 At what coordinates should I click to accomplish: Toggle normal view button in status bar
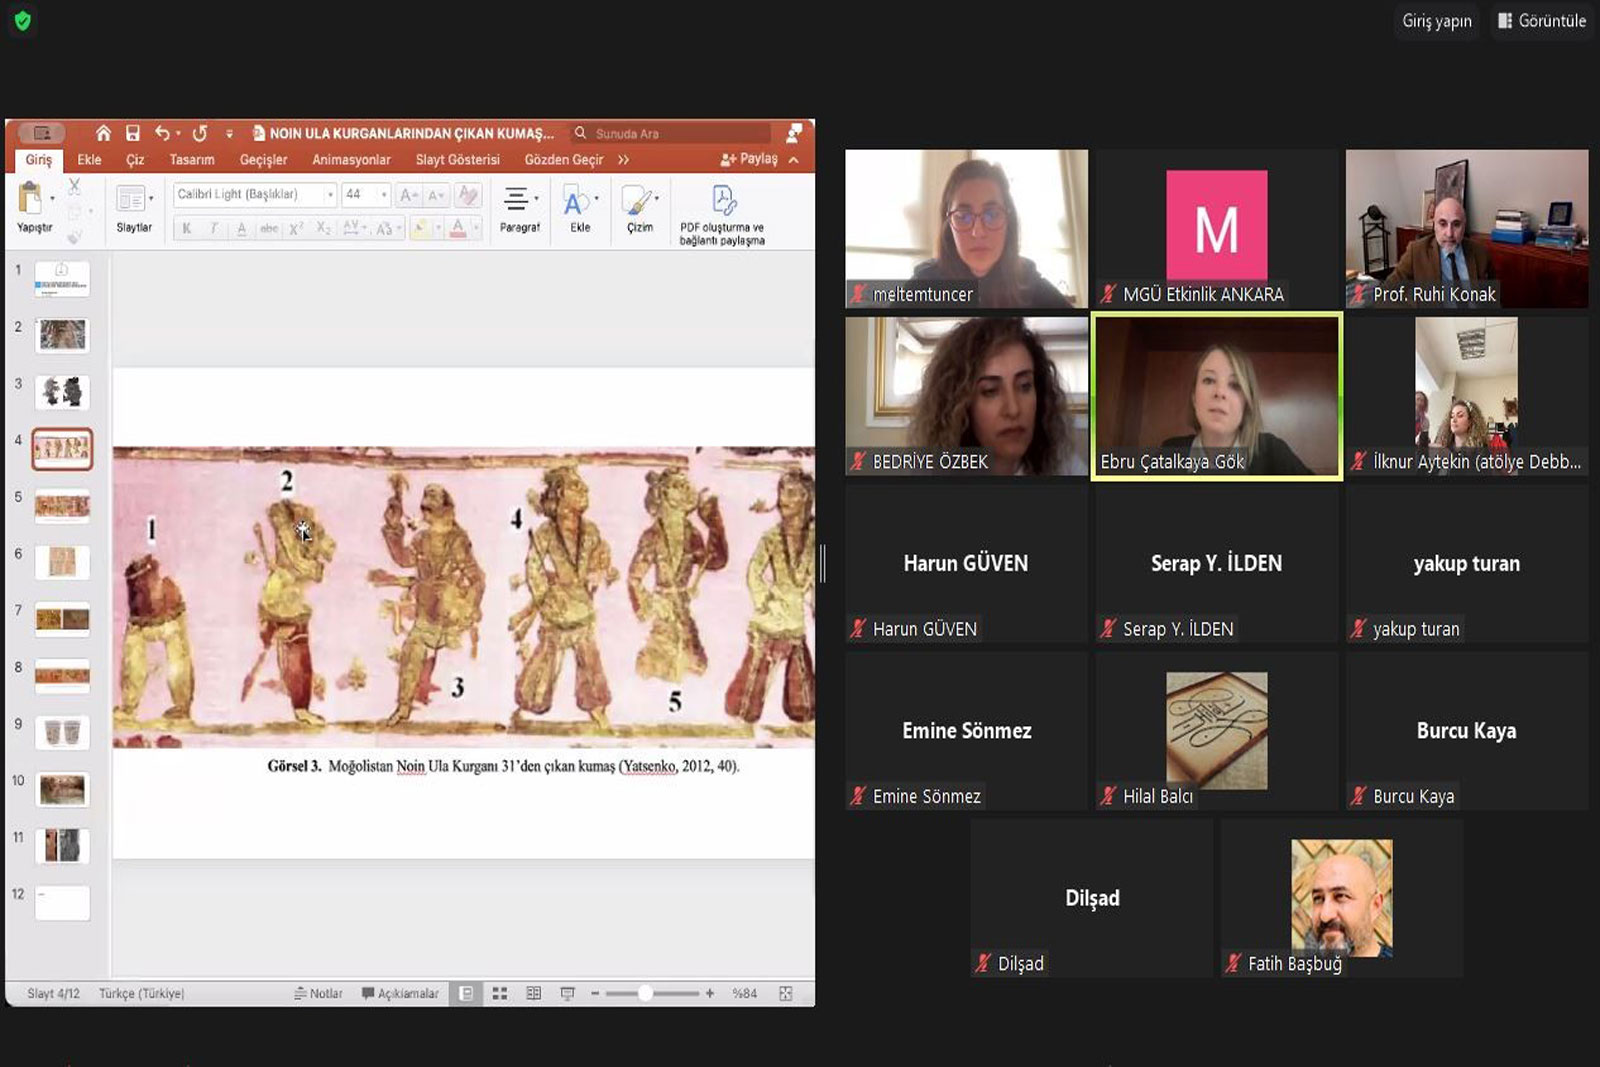point(466,993)
